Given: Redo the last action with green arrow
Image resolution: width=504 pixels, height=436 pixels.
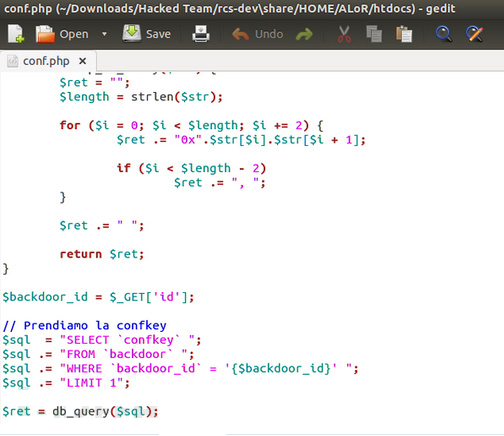Looking at the screenshot, I should 304,34.
